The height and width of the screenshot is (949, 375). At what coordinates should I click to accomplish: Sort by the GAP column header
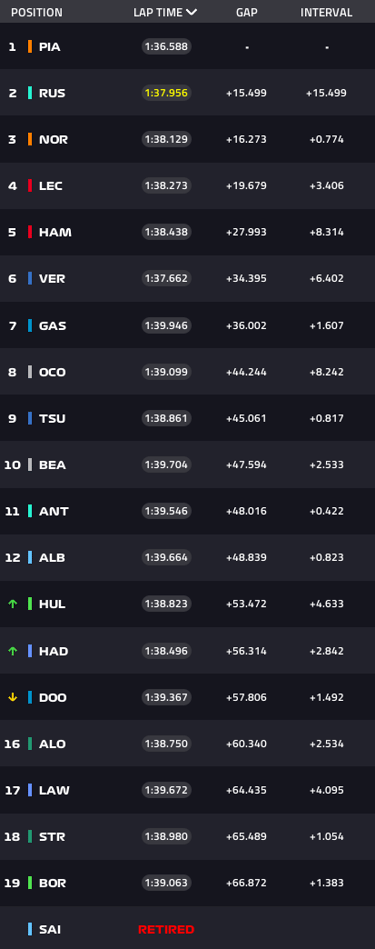click(246, 12)
